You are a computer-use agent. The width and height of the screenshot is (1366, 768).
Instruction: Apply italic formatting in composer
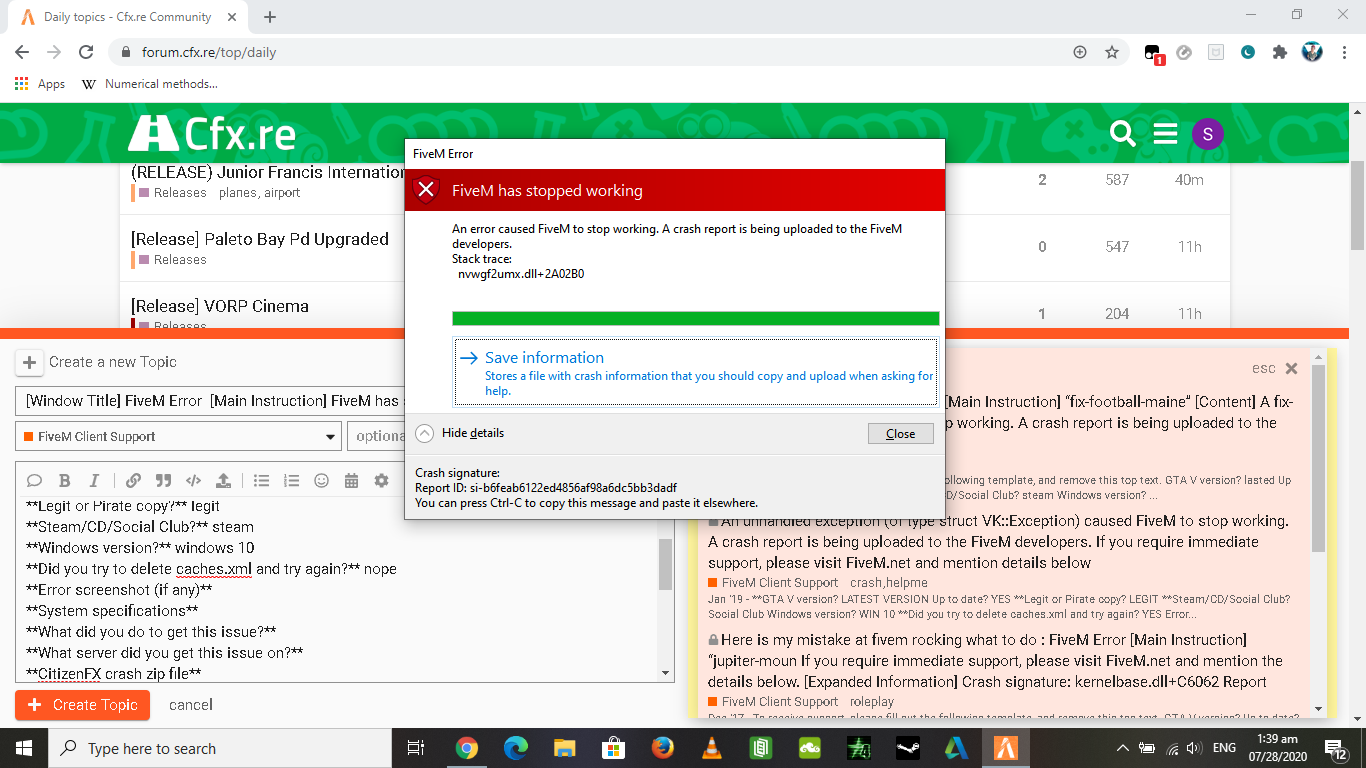pos(93,481)
